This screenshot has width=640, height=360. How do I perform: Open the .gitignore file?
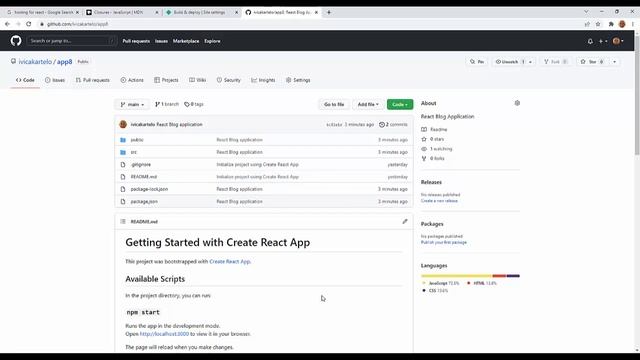141,164
